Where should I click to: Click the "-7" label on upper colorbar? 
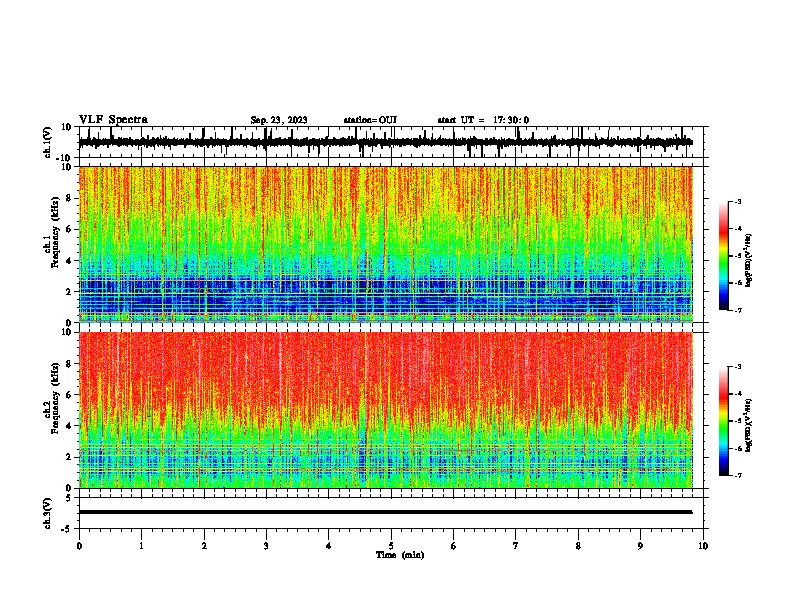(738, 310)
